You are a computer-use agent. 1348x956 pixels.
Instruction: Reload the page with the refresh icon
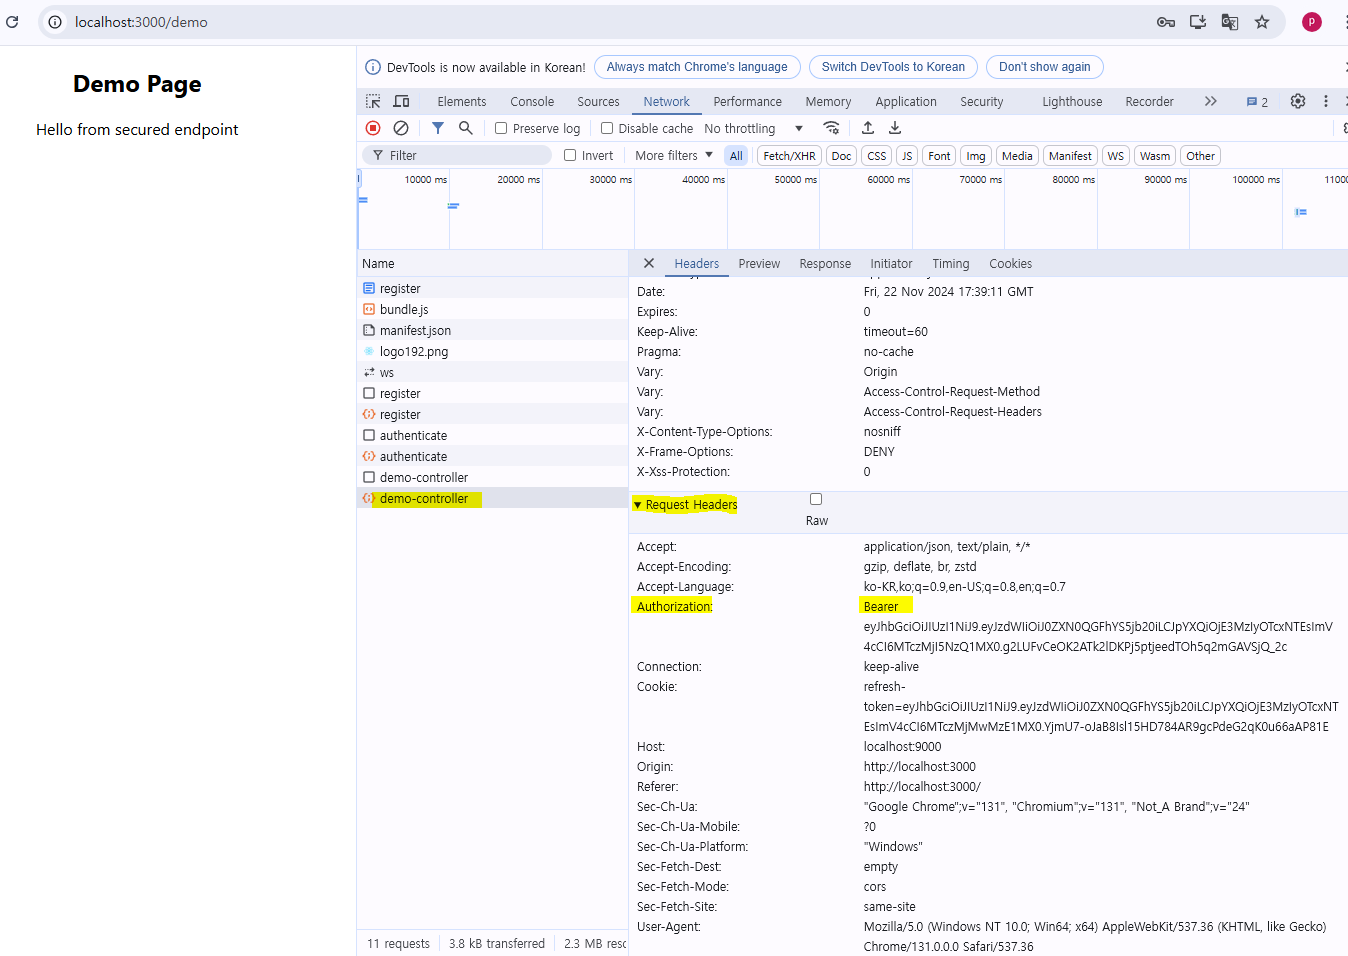point(12,21)
